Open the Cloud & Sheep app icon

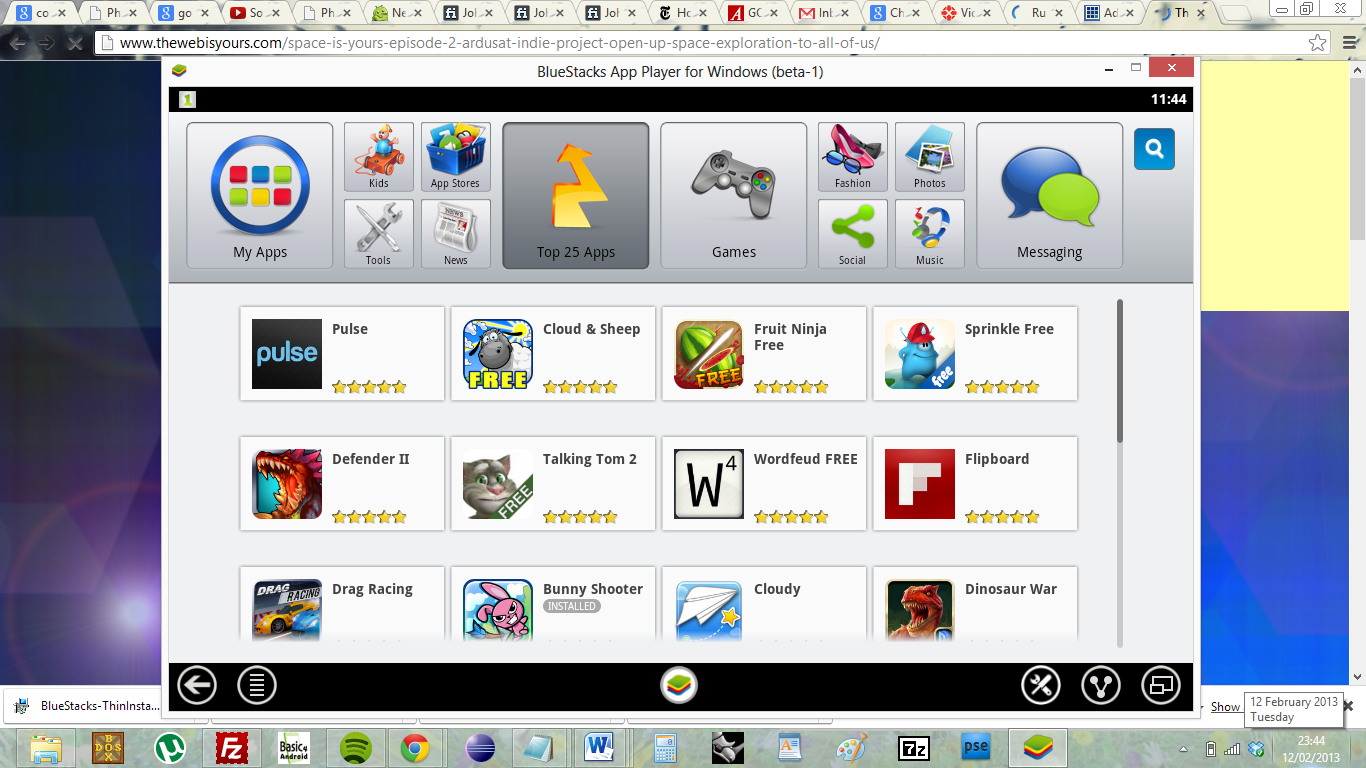[498, 354]
